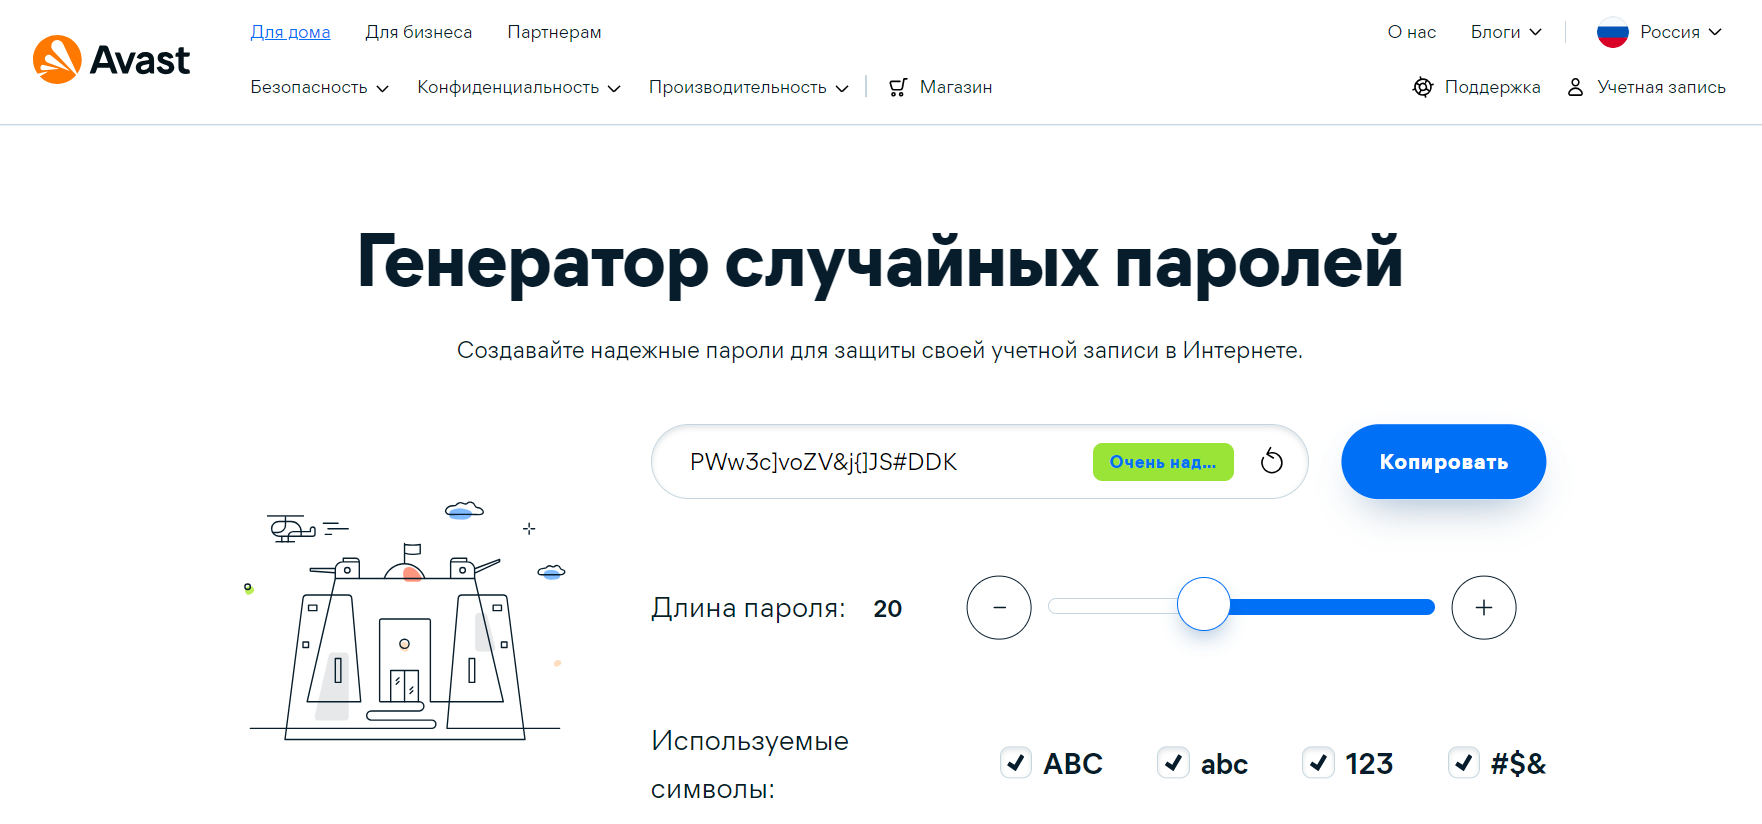Image resolution: width=1762 pixels, height=824 pixels.
Task: Expand the Конфиденциальность menu
Action: (x=519, y=88)
